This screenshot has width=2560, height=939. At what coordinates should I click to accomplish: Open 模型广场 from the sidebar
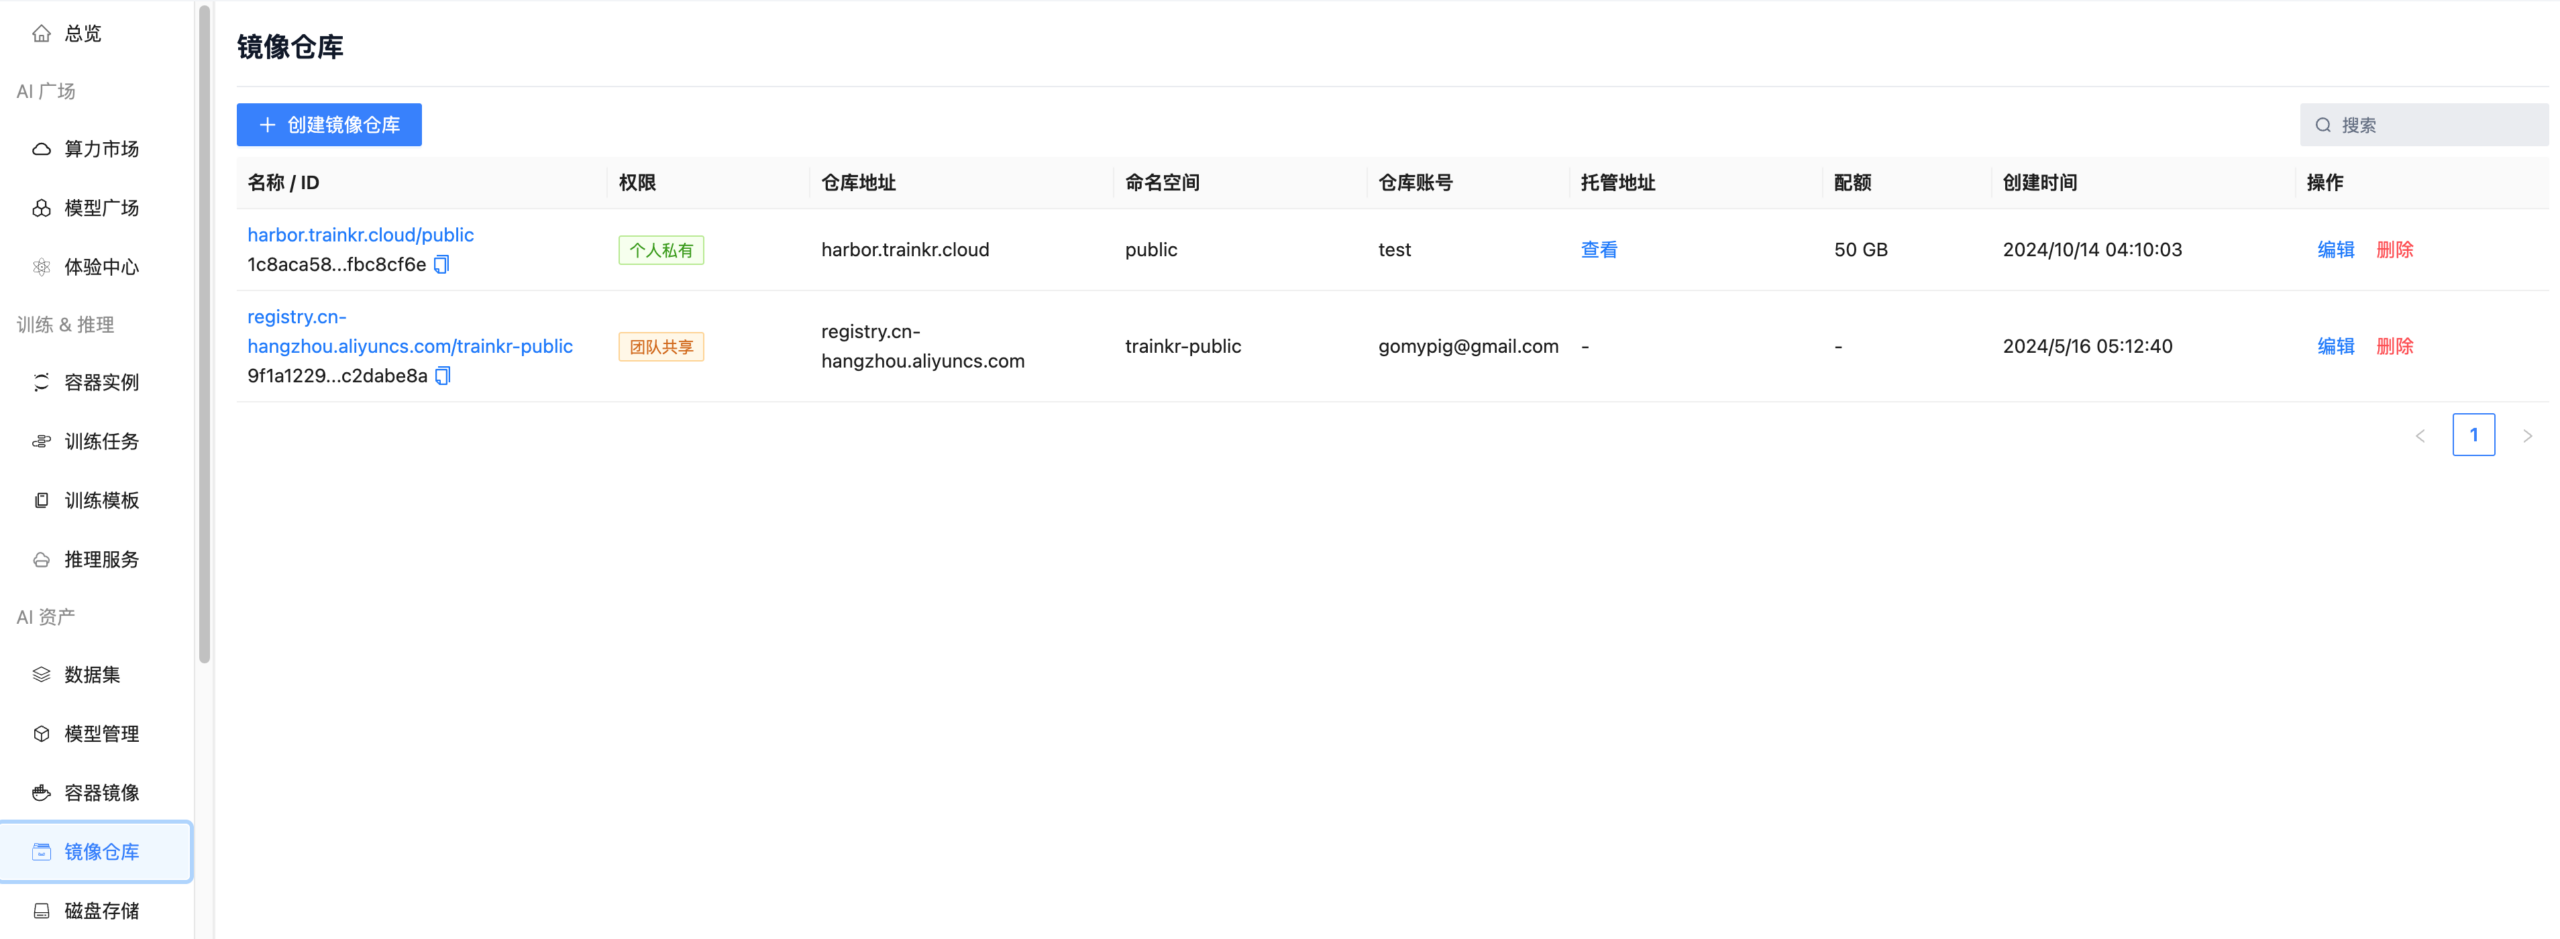[101, 208]
